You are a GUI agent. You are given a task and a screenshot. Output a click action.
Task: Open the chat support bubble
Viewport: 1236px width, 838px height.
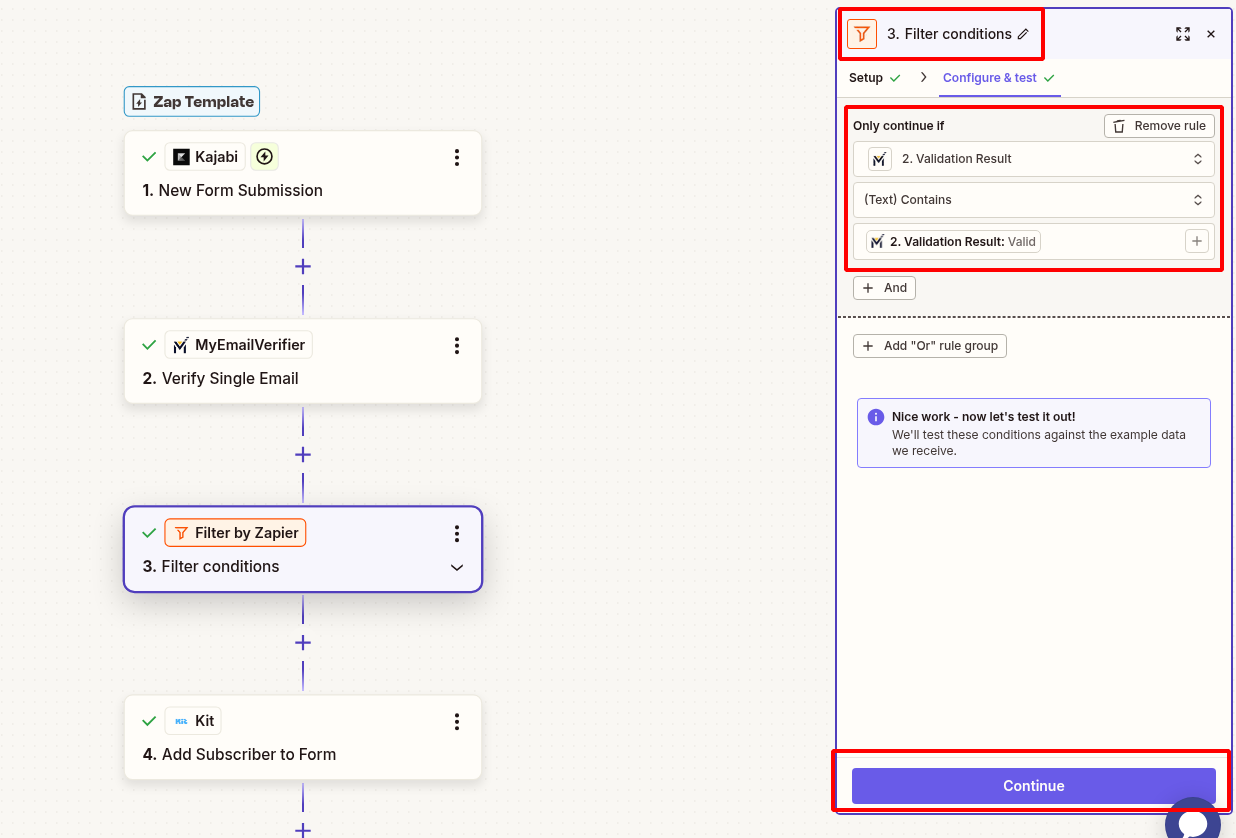click(1192, 823)
